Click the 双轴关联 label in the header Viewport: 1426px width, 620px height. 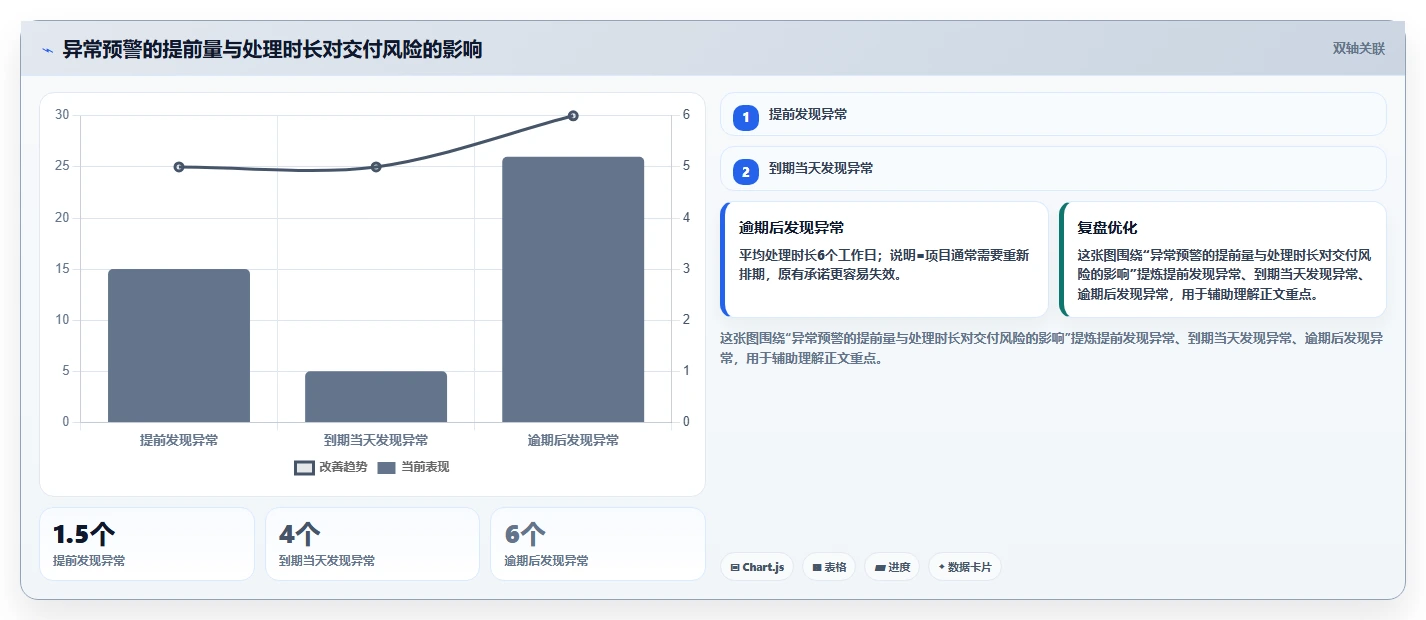1358,49
